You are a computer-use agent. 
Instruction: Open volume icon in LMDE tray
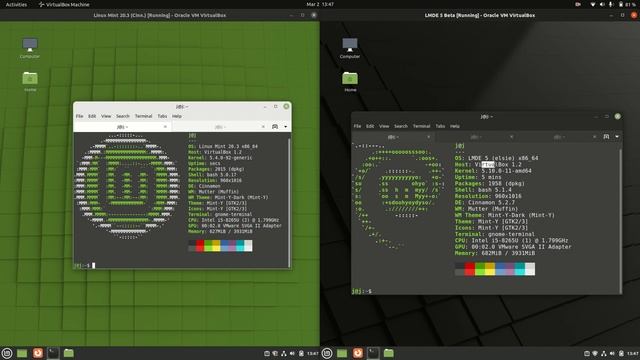(x=612, y=353)
